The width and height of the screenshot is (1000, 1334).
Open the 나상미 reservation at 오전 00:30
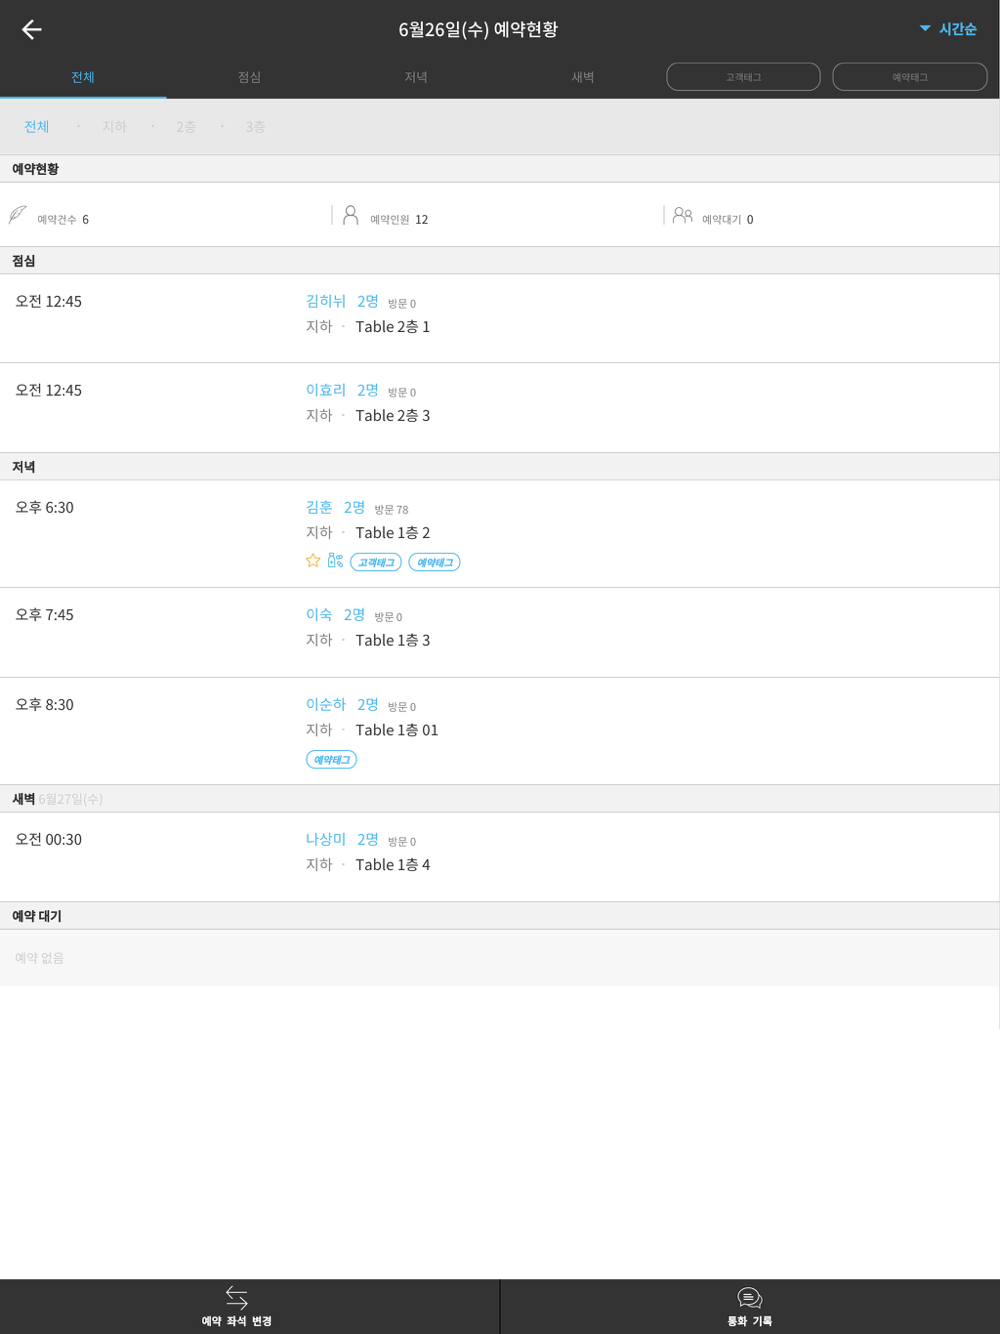pos(500,856)
